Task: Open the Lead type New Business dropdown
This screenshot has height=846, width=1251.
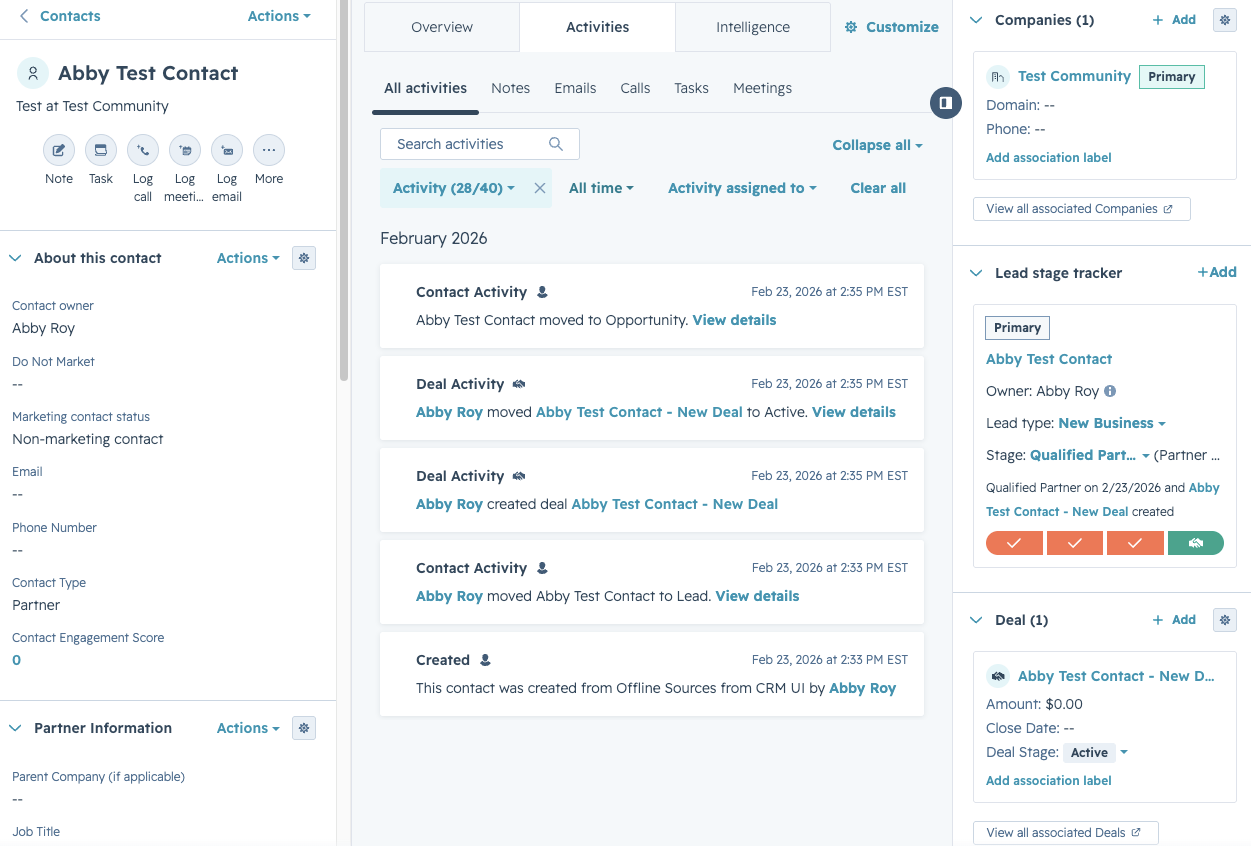Action: tap(1112, 423)
